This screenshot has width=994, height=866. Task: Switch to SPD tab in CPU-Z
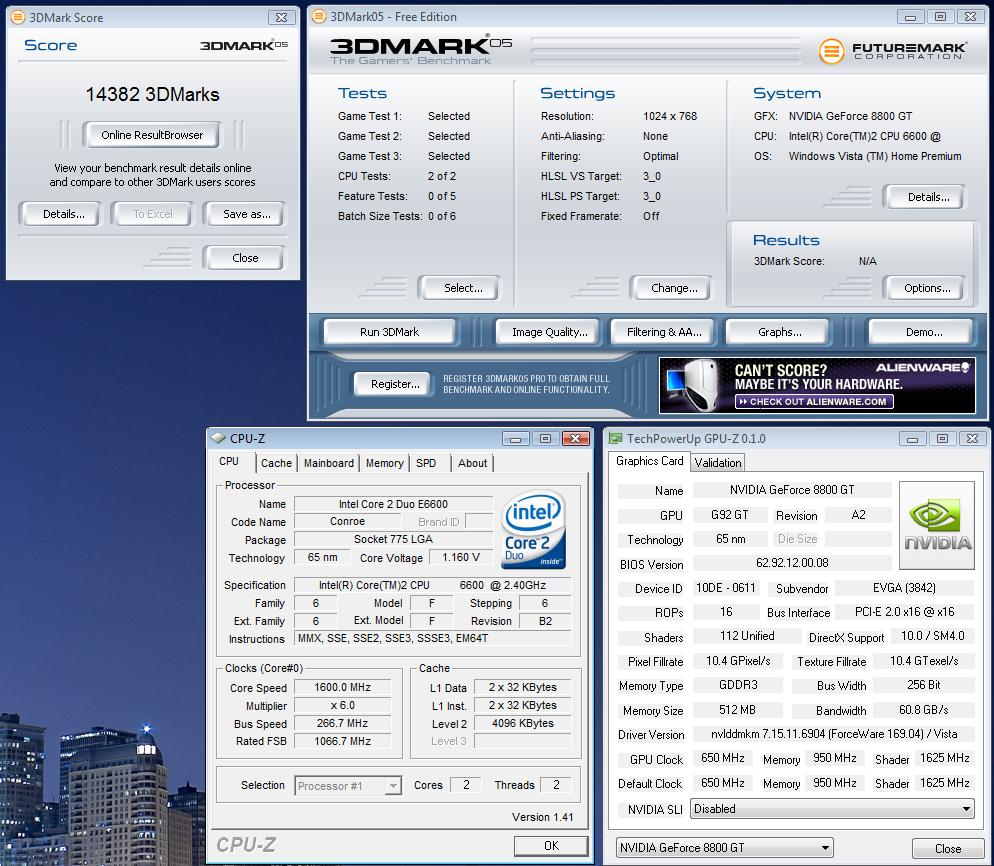(x=425, y=463)
